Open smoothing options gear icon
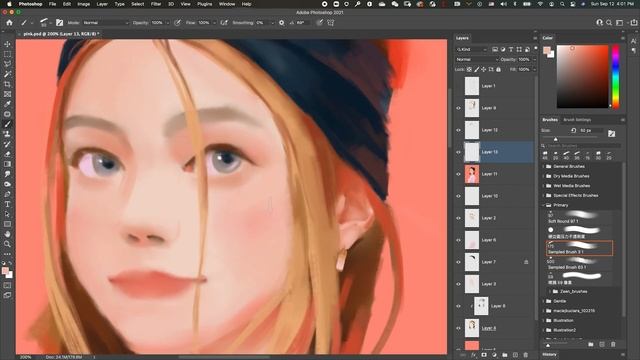The width and height of the screenshot is (640, 360). tap(282, 23)
